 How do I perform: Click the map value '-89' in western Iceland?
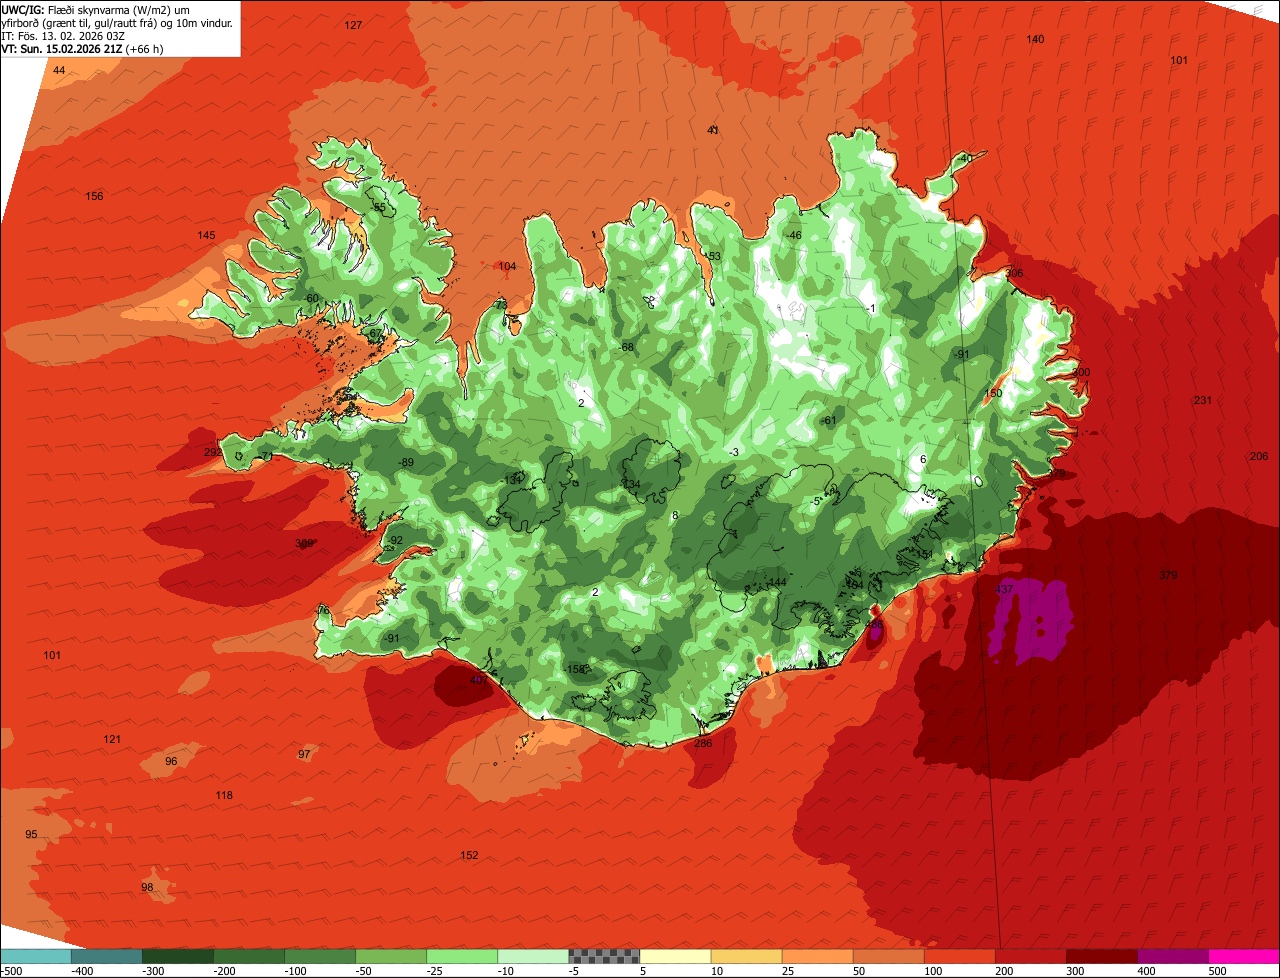pyautogui.click(x=405, y=463)
